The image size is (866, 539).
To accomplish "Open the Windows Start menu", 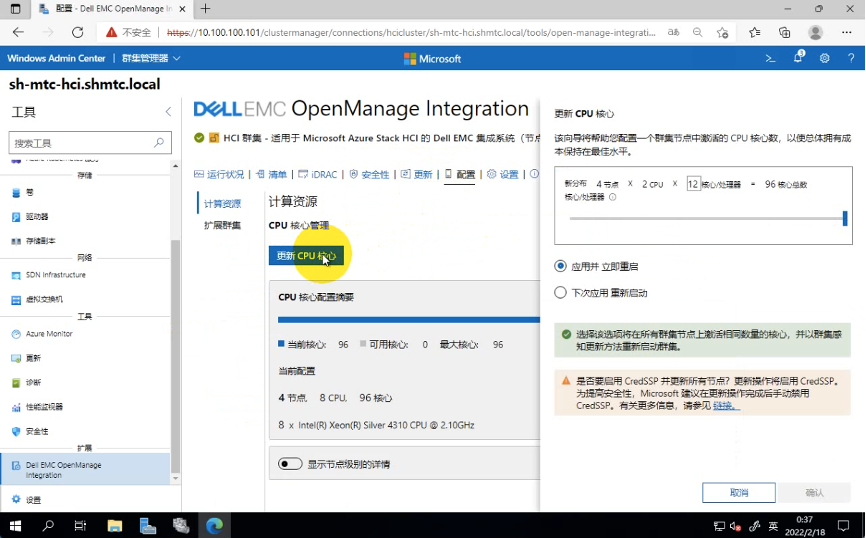I will click(x=15, y=526).
